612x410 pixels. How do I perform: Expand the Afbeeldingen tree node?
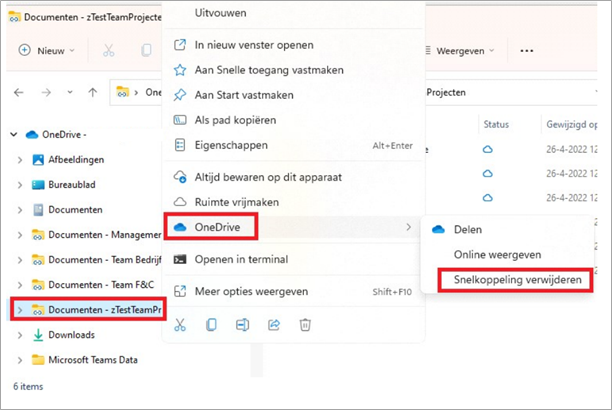[20, 160]
